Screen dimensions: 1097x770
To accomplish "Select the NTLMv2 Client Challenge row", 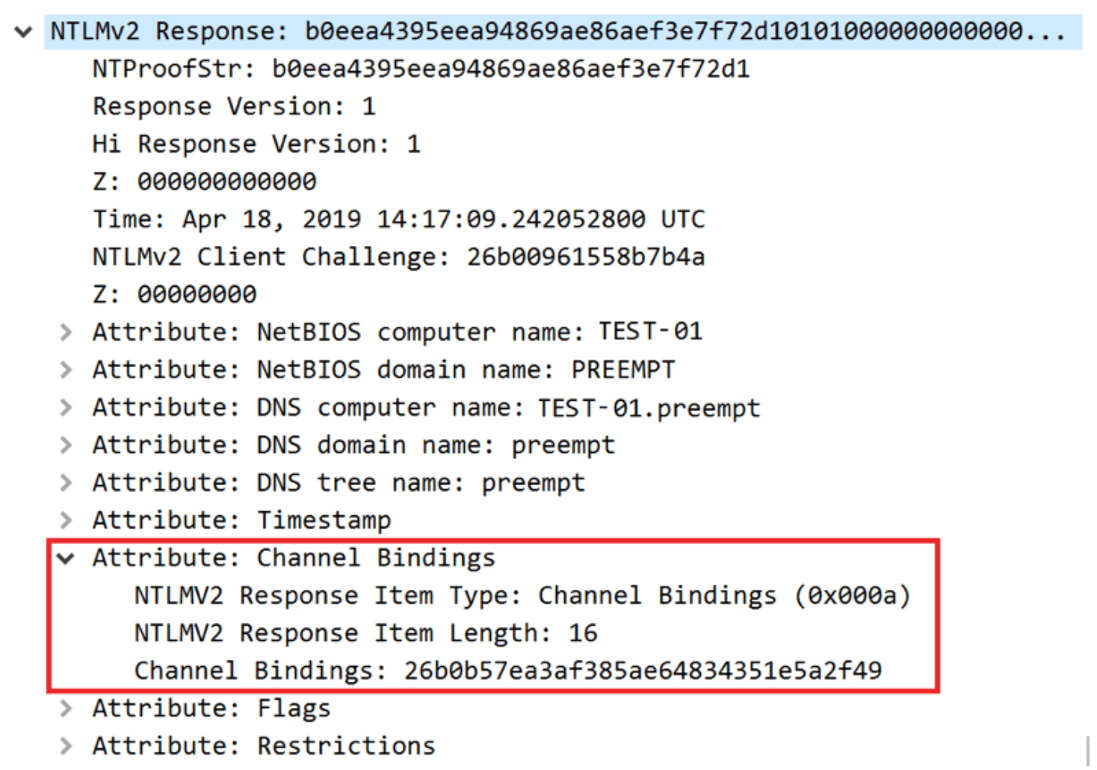I will click(x=398, y=257).
